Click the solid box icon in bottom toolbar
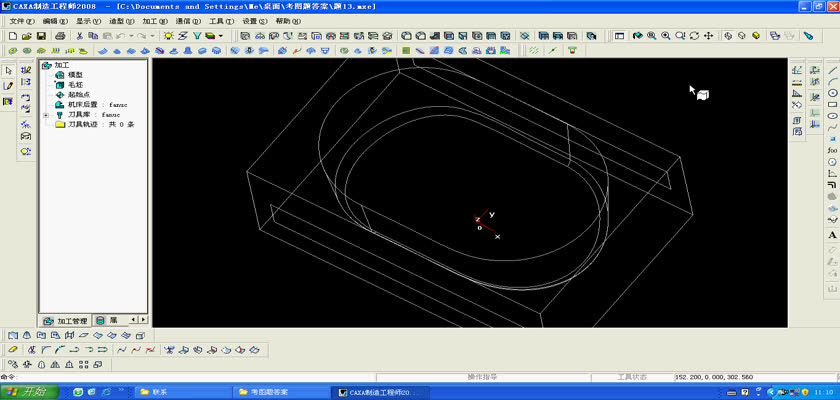Image resolution: width=840 pixels, height=400 pixels. [x=140, y=335]
